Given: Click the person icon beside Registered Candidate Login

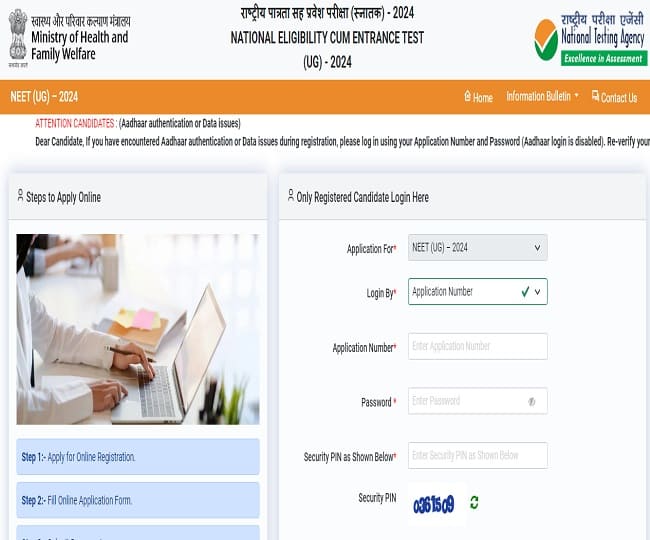Looking at the screenshot, I should click(x=291, y=196).
